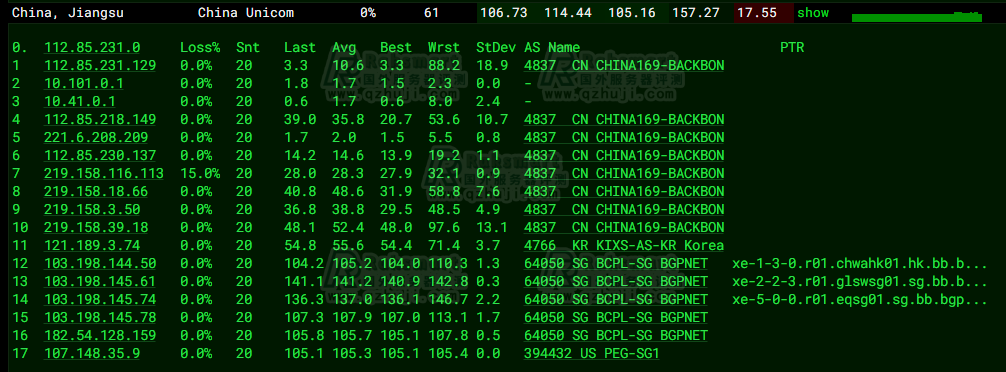Click address 103.198.145.61
Image resolution: width=1006 pixels, height=372 pixels.
[100, 281]
